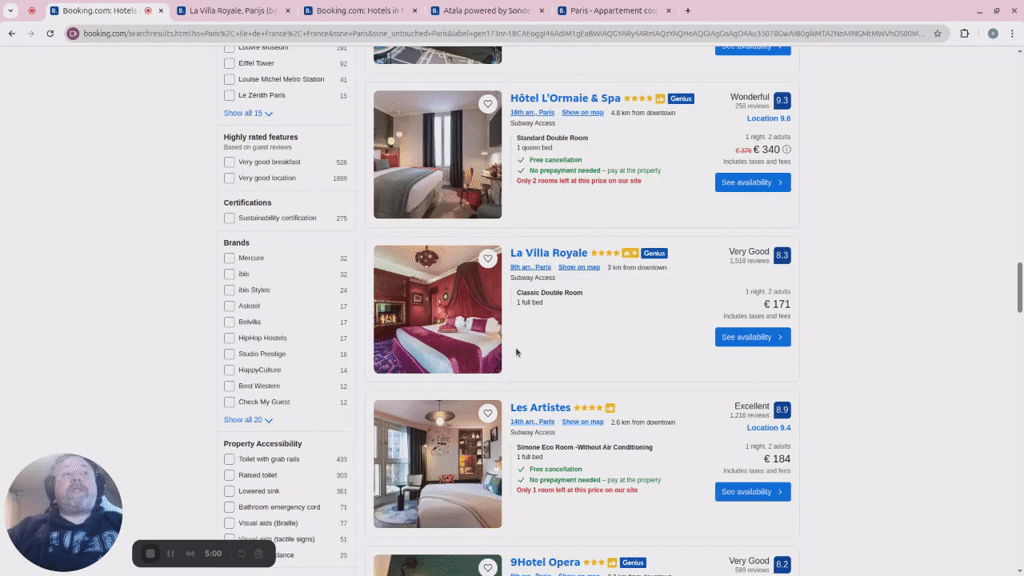1024x576 pixels.
Task: Check the HipHop Hostels brand filter
Action: click(229, 338)
